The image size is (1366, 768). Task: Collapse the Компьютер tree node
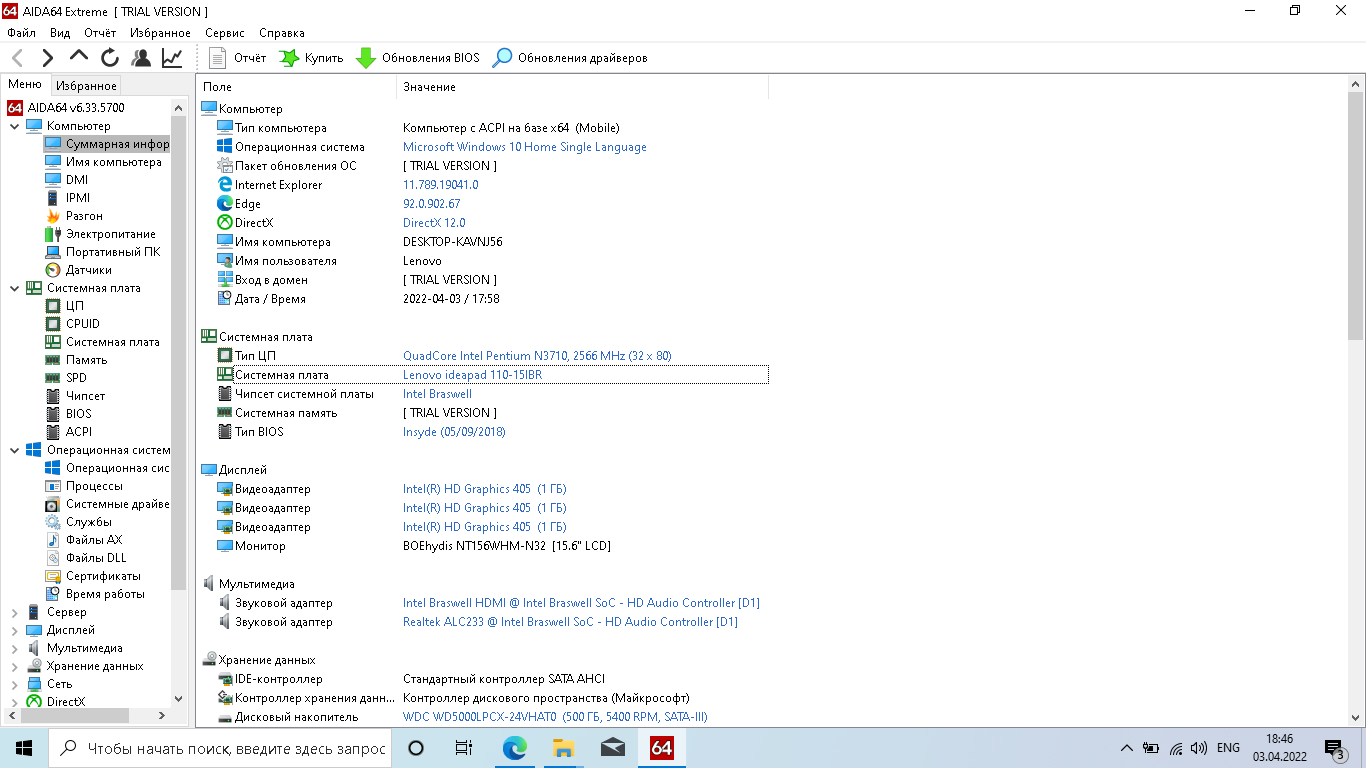pos(15,126)
